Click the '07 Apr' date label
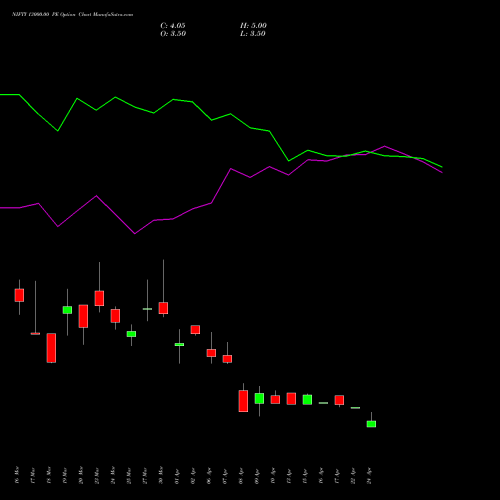This screenshot has width=500, height=500. click(225, 476)
